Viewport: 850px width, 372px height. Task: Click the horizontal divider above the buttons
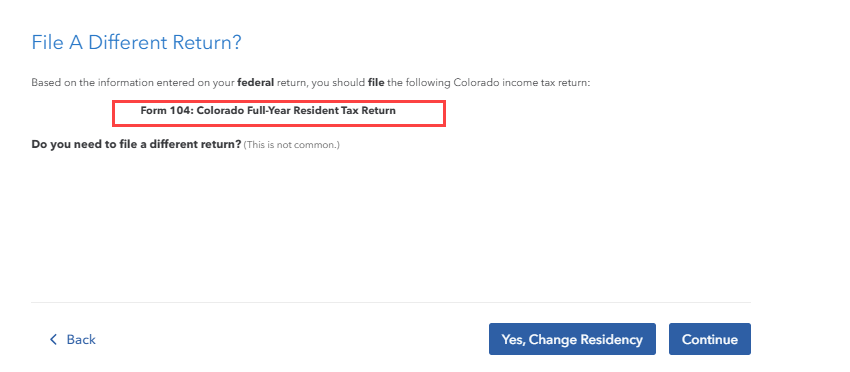(391, 302)
